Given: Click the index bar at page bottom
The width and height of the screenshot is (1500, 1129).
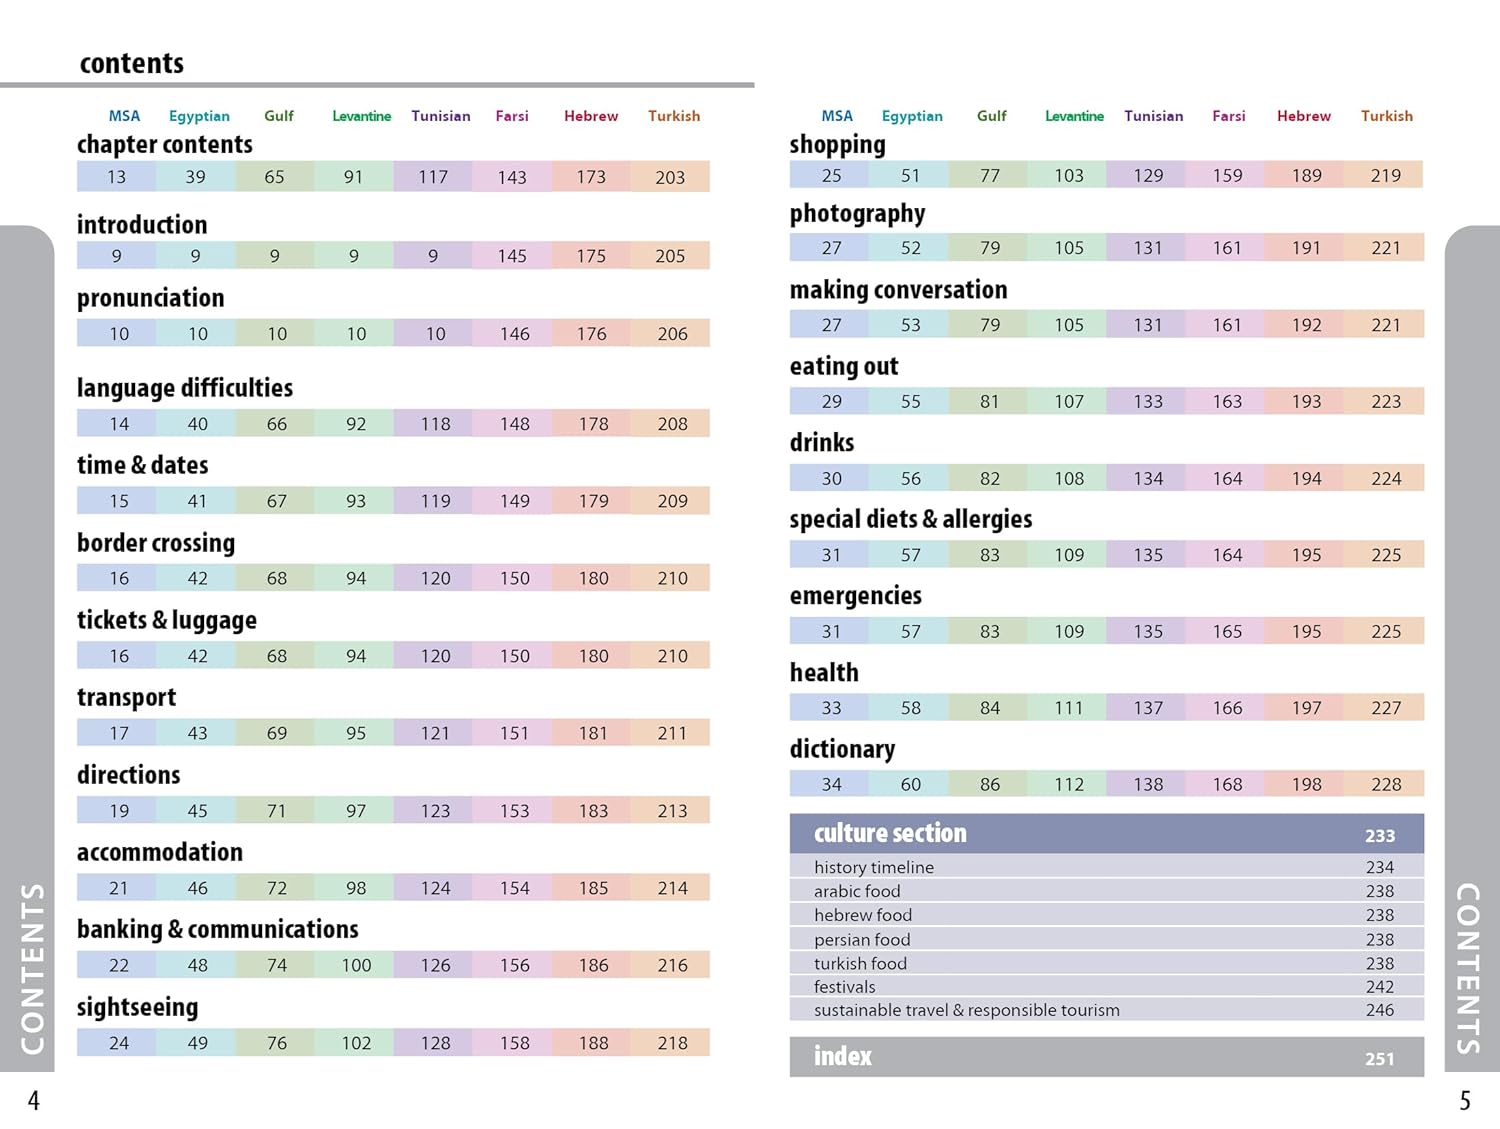Looking at the screenshot, I should click(x=1105, y=1057).
